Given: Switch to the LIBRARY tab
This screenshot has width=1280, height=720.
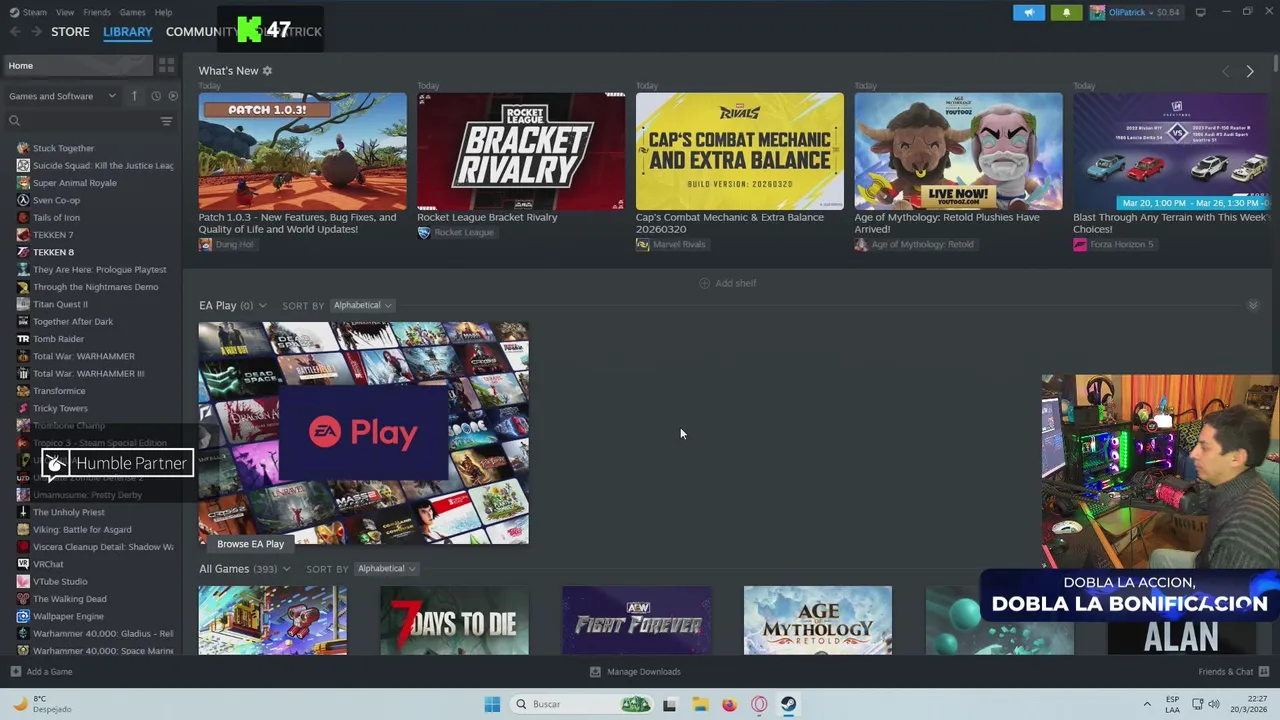Looking at the screenshot, I should pyautogui.click(x=128, y=31).
